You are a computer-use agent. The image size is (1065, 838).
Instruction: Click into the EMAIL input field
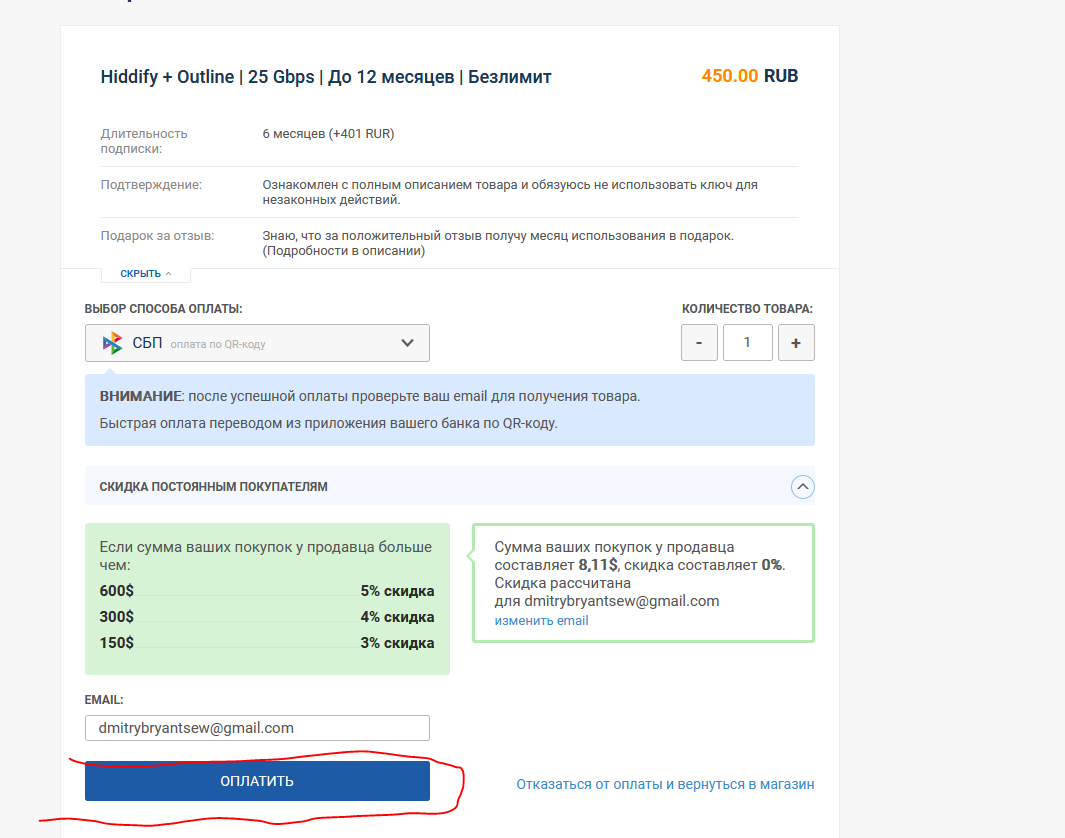tap(257, 728)
